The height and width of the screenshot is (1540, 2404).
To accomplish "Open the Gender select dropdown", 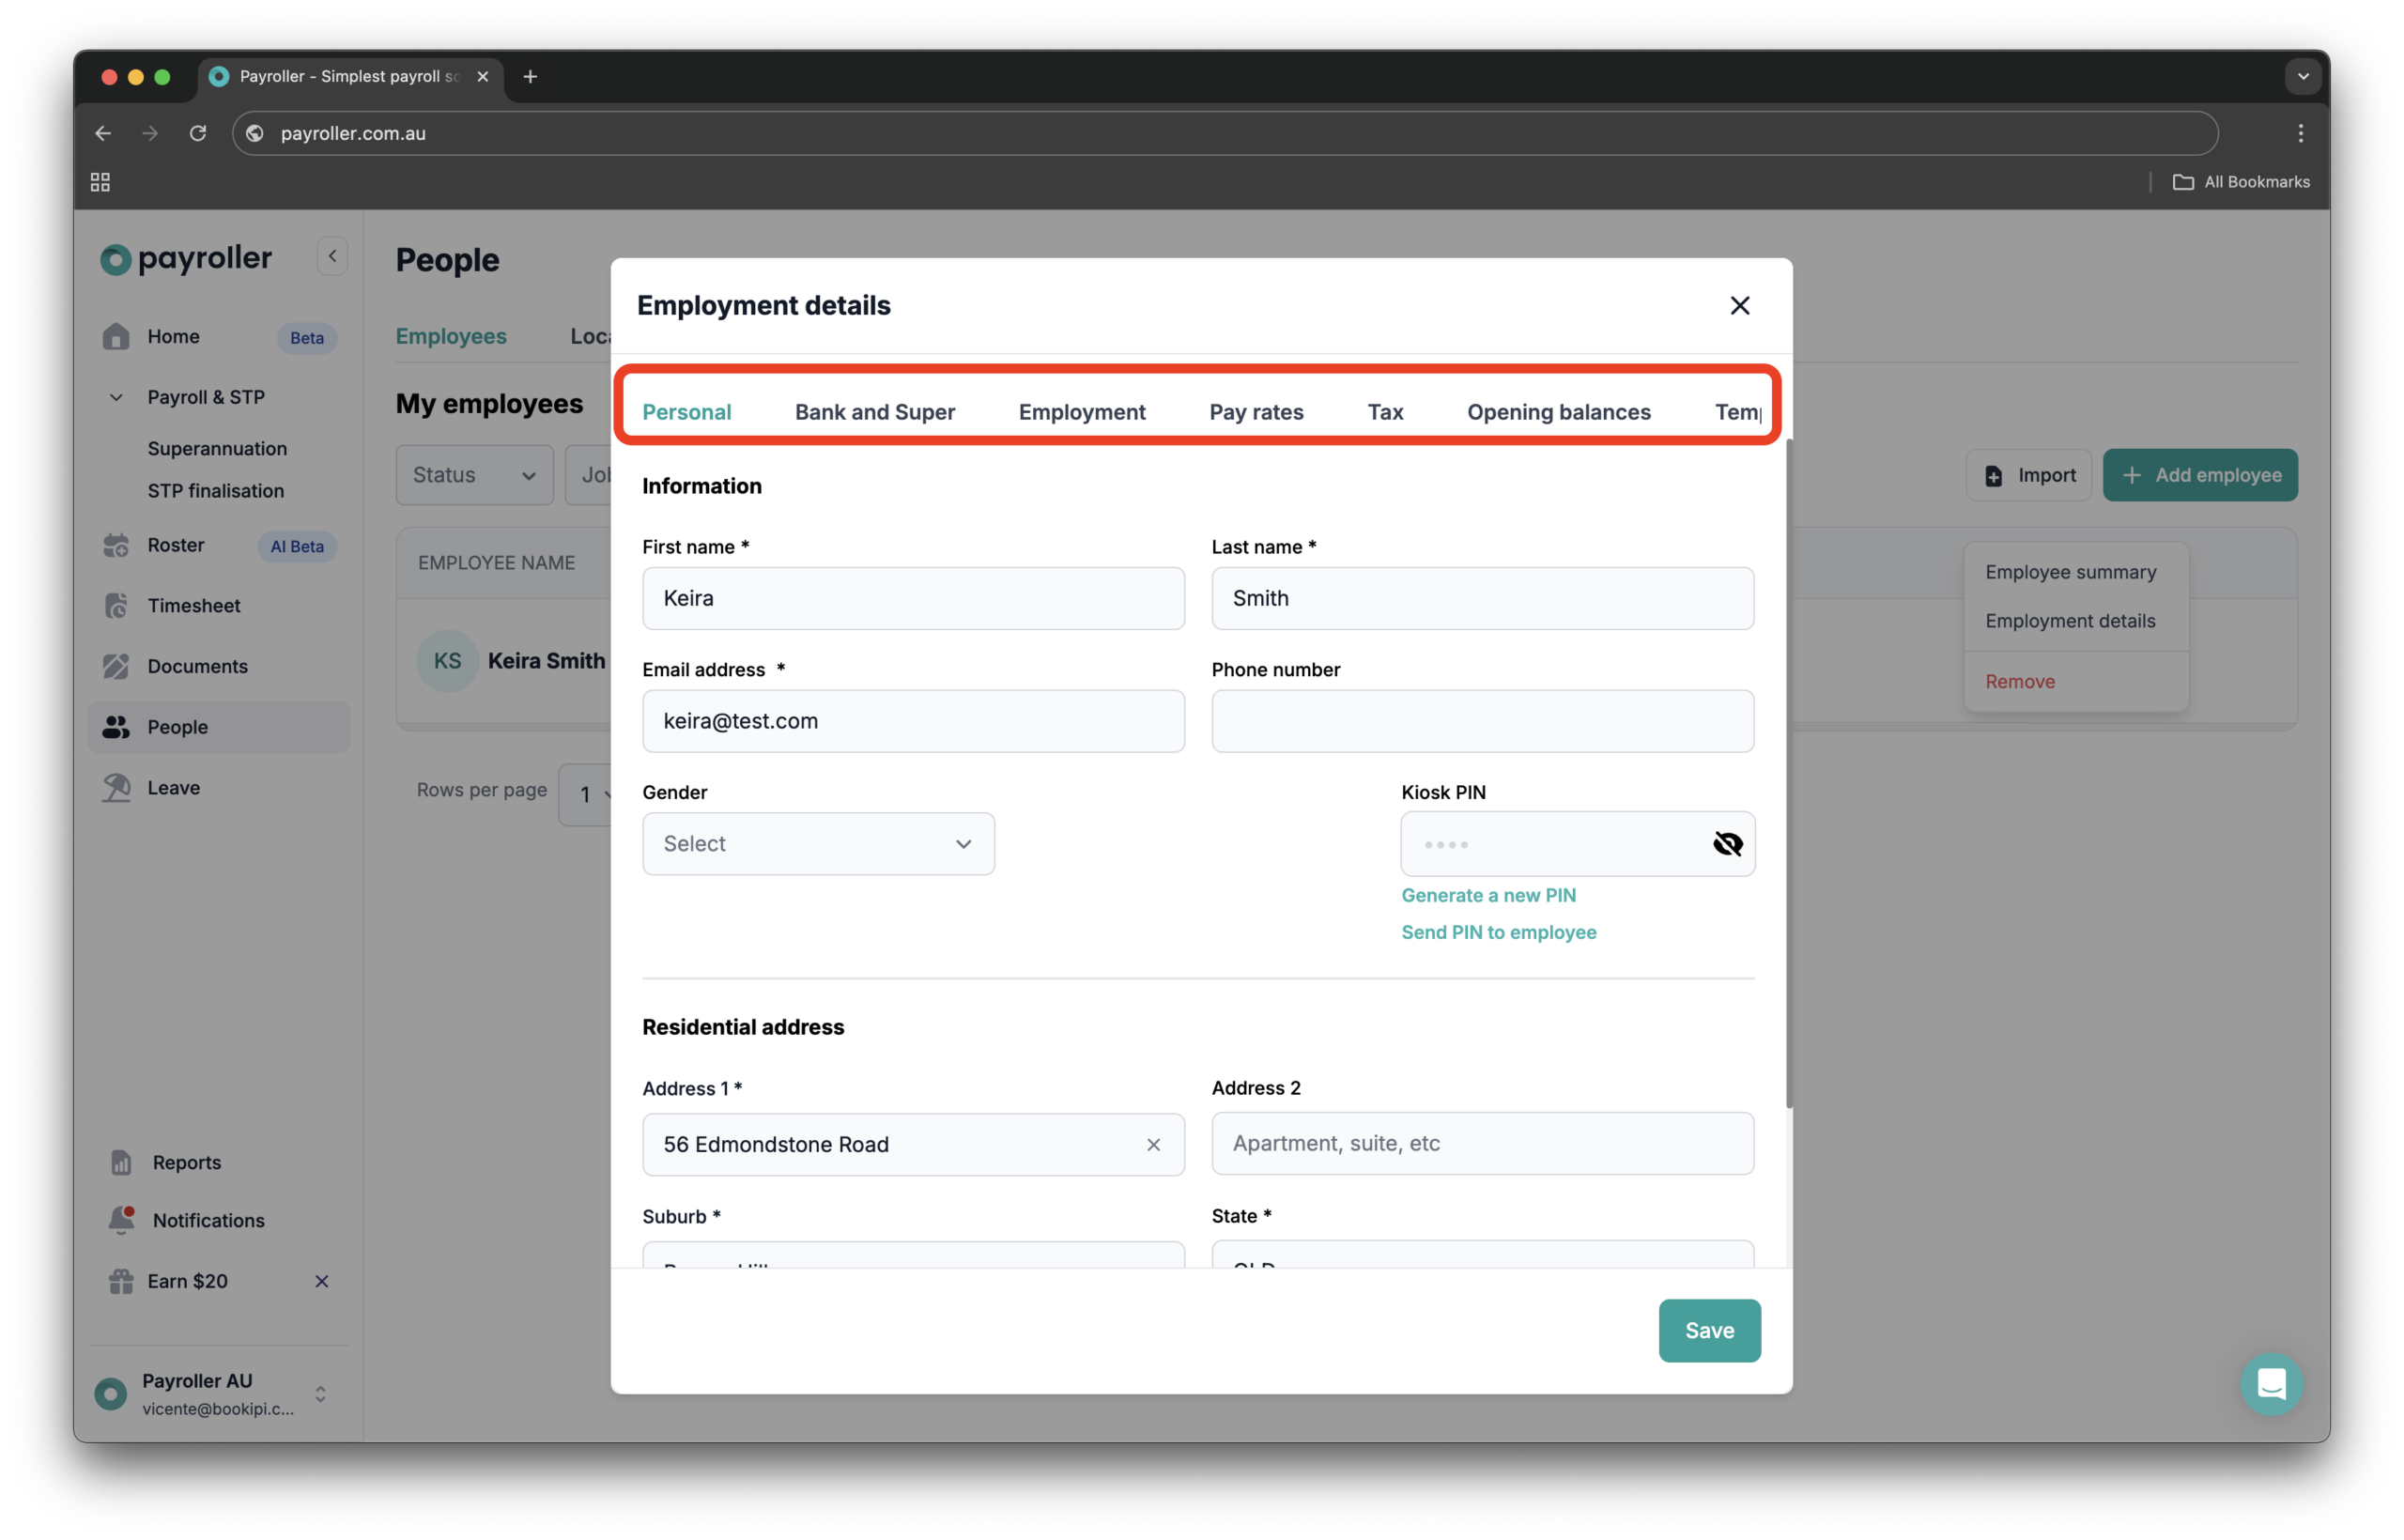I will (x=817, y=843).
